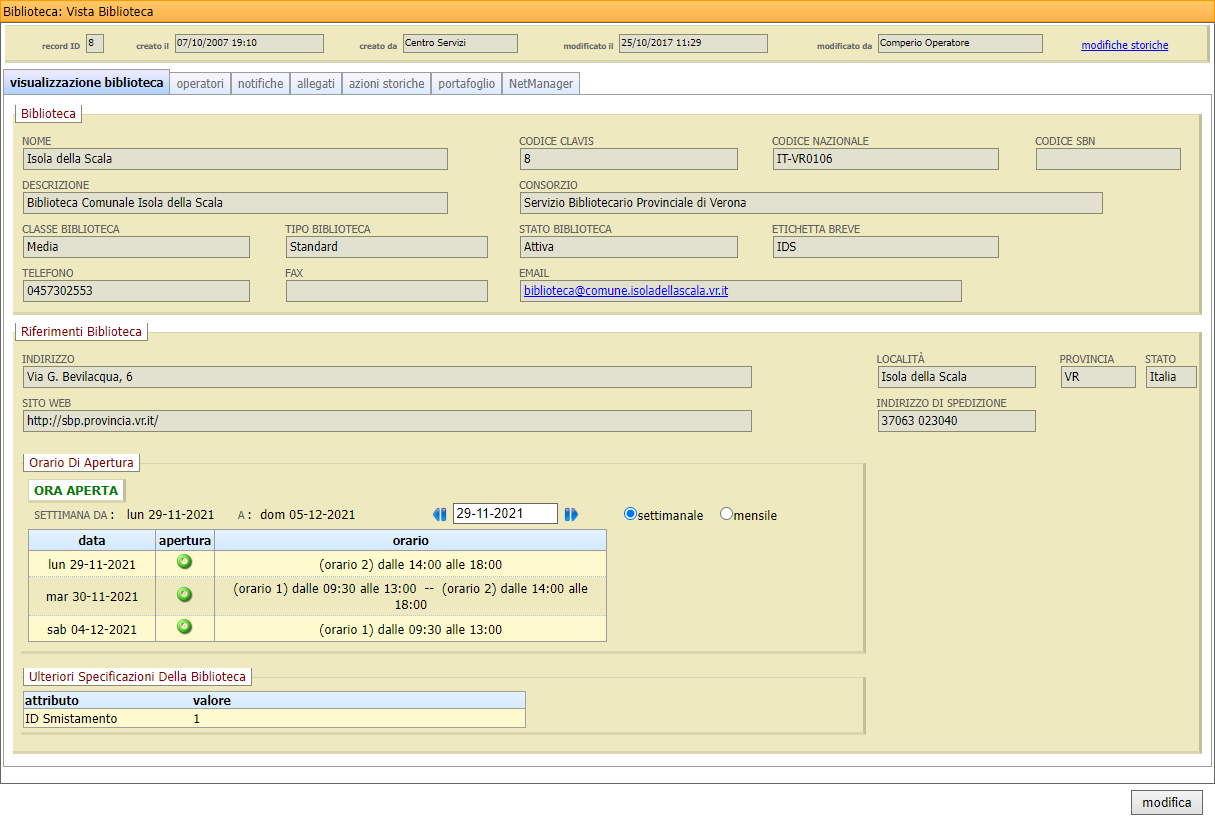The image size is (1215, 817).
Task: Click green open status icon for mar 30-11-2021
Action: [x=184, y=595]
